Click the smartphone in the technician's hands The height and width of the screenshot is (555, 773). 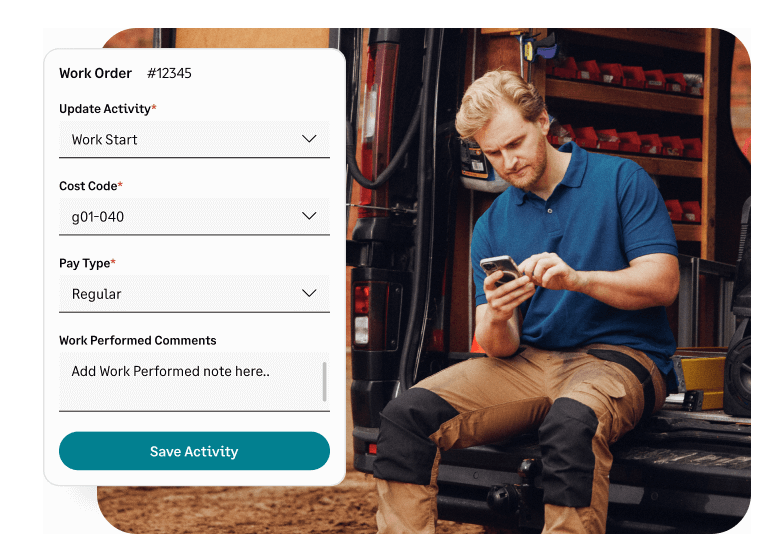(x=501, y=271)
